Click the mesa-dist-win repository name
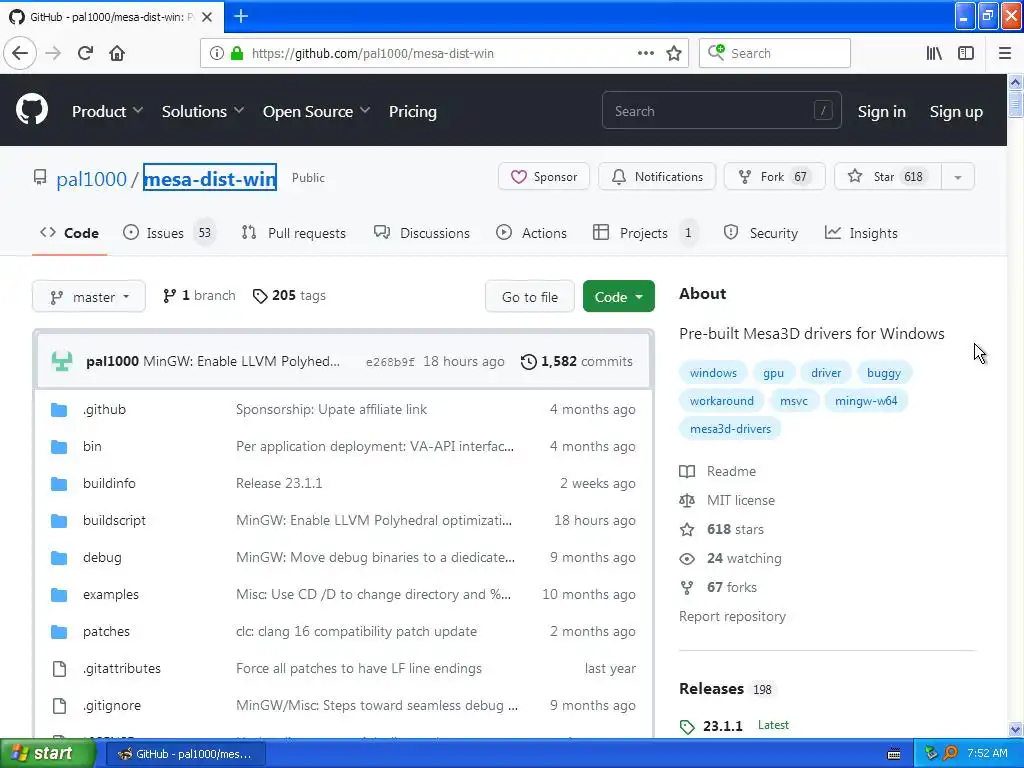The image size is (1024, 768). click(210, 178)
